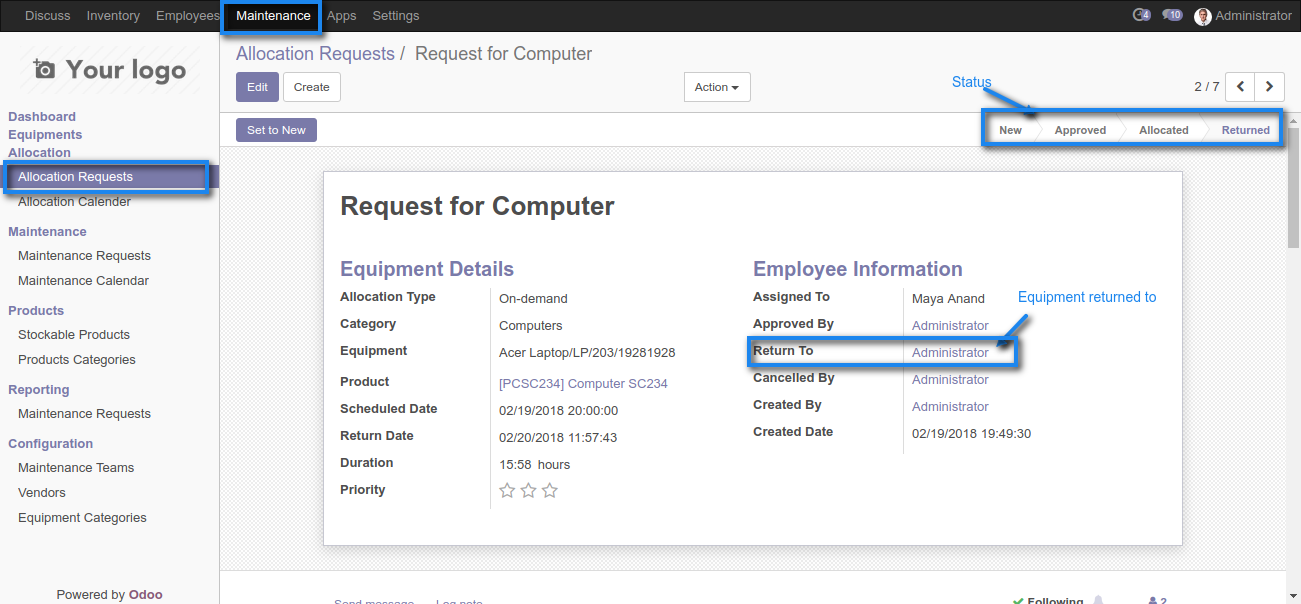The image size is (1301, 604).
Task: Open the Apps menu
Action: (342, 16)
